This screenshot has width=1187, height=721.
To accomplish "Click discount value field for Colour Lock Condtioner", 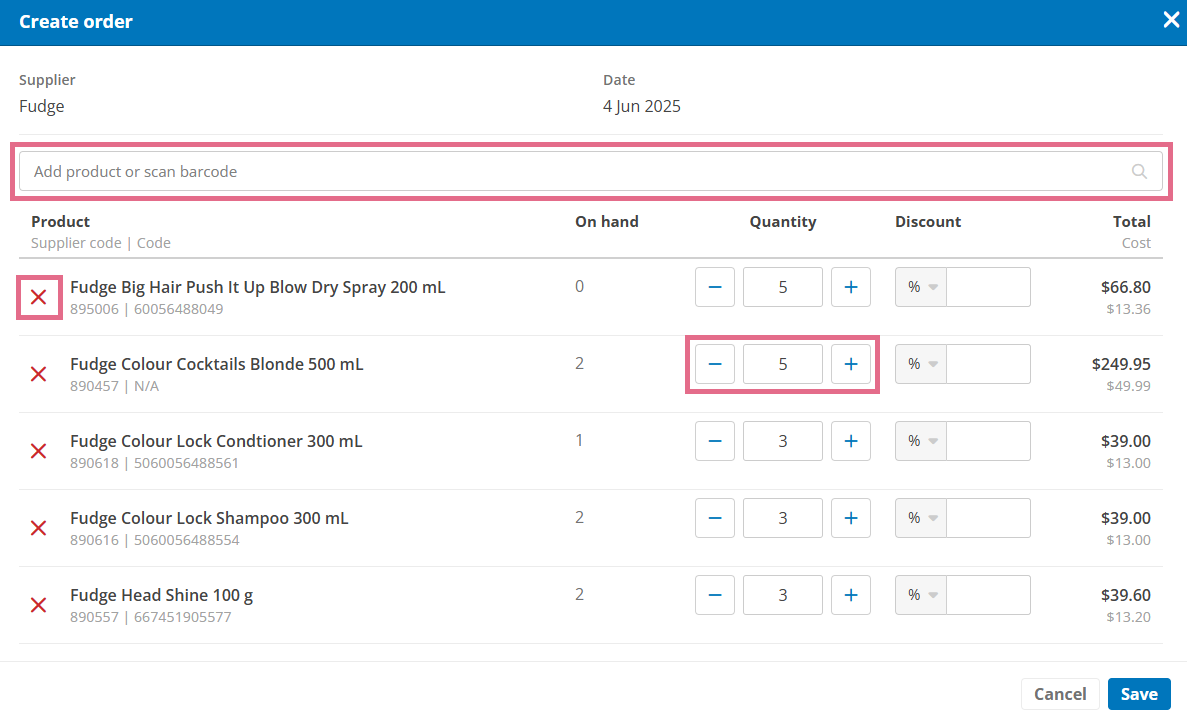I will pos(989,441).
